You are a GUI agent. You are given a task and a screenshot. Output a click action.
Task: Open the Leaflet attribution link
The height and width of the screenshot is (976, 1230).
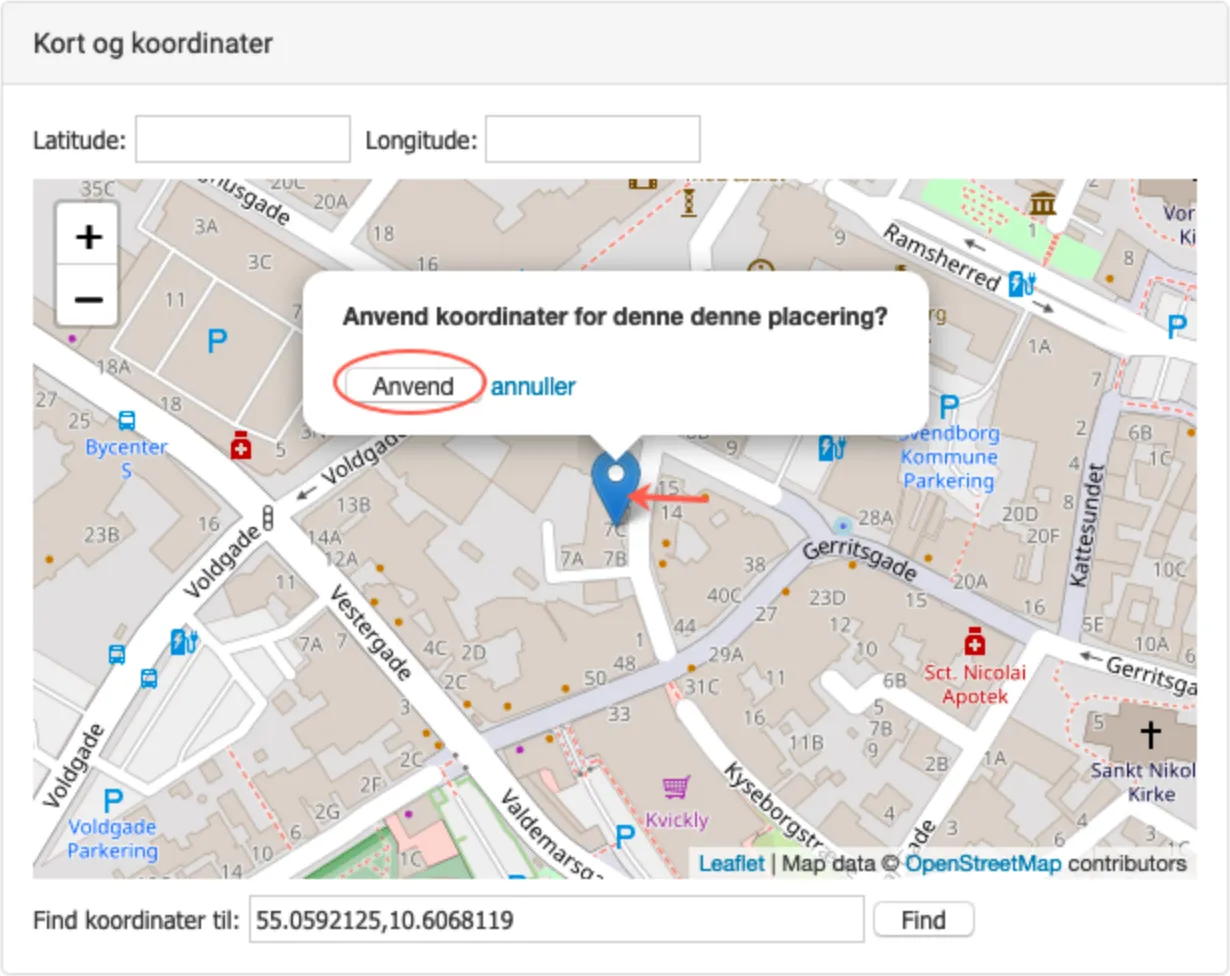pos(731,863)
